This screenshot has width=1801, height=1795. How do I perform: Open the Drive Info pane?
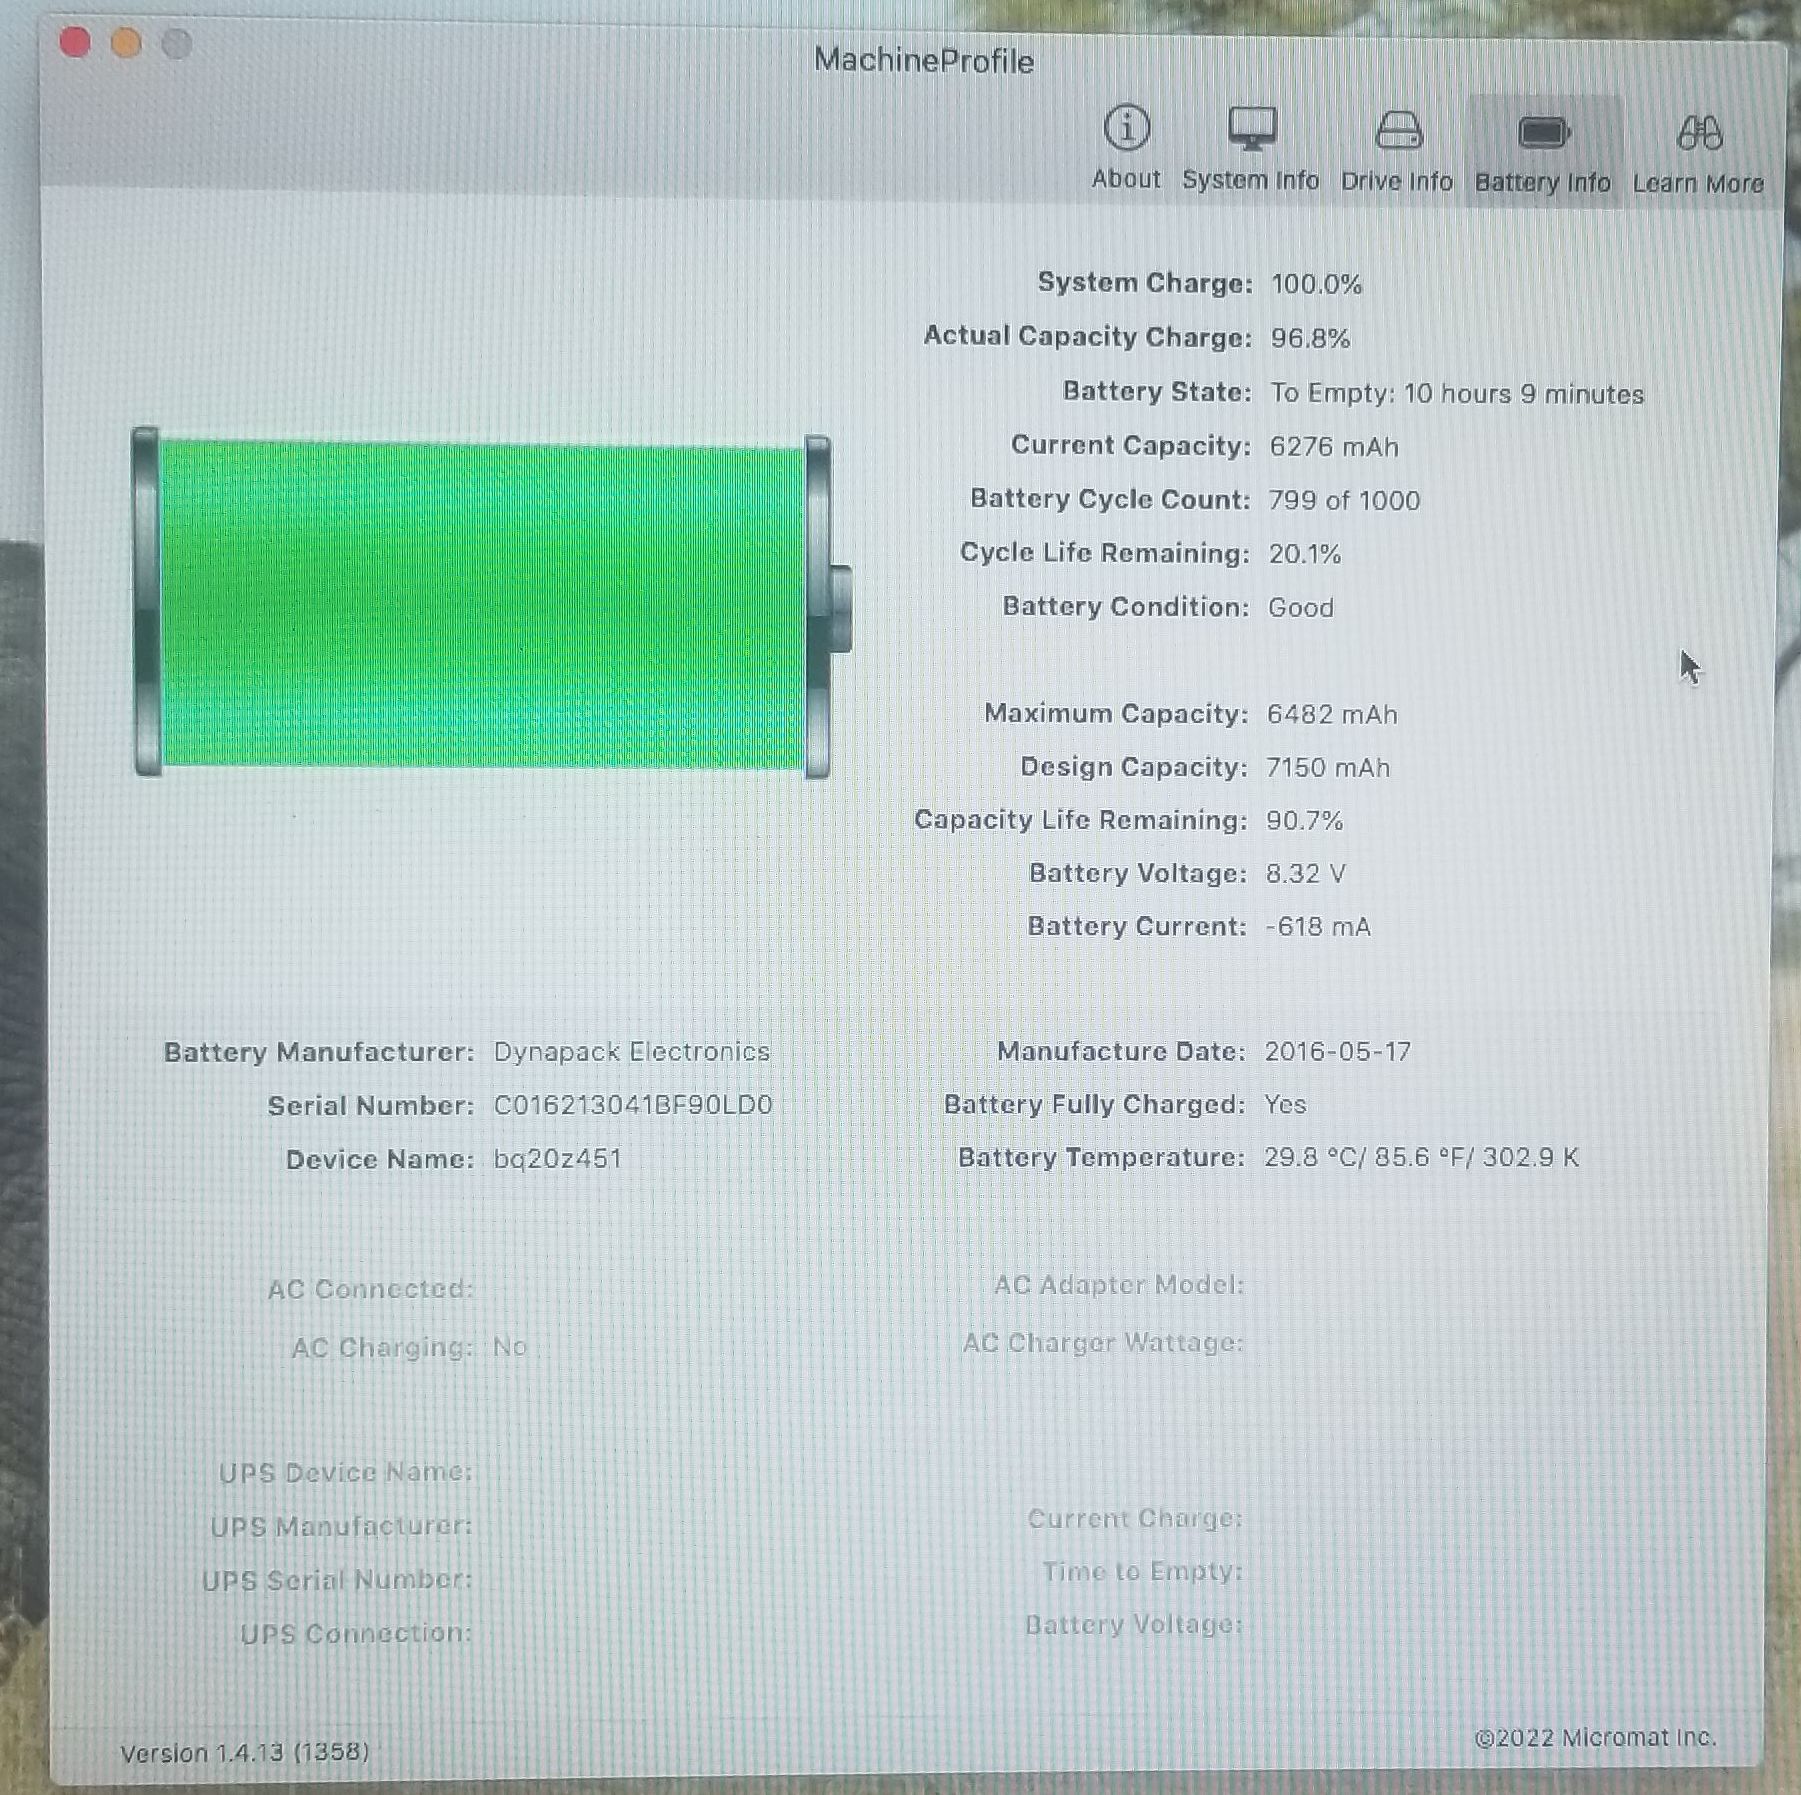point(1397,149)
